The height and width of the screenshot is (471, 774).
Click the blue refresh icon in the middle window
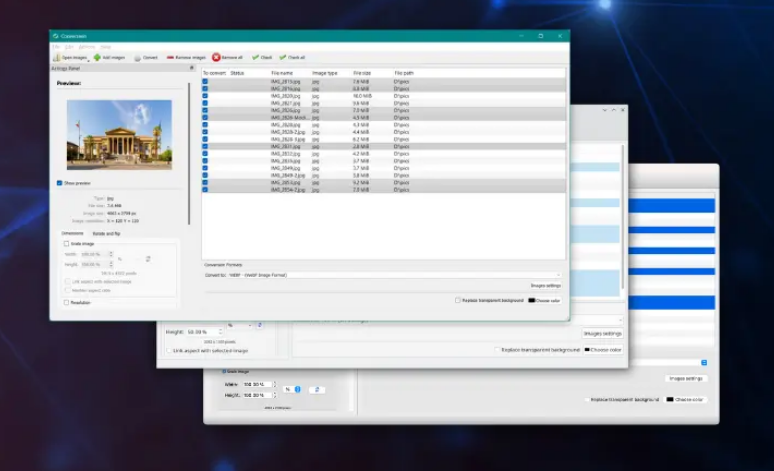coord(260,325)
